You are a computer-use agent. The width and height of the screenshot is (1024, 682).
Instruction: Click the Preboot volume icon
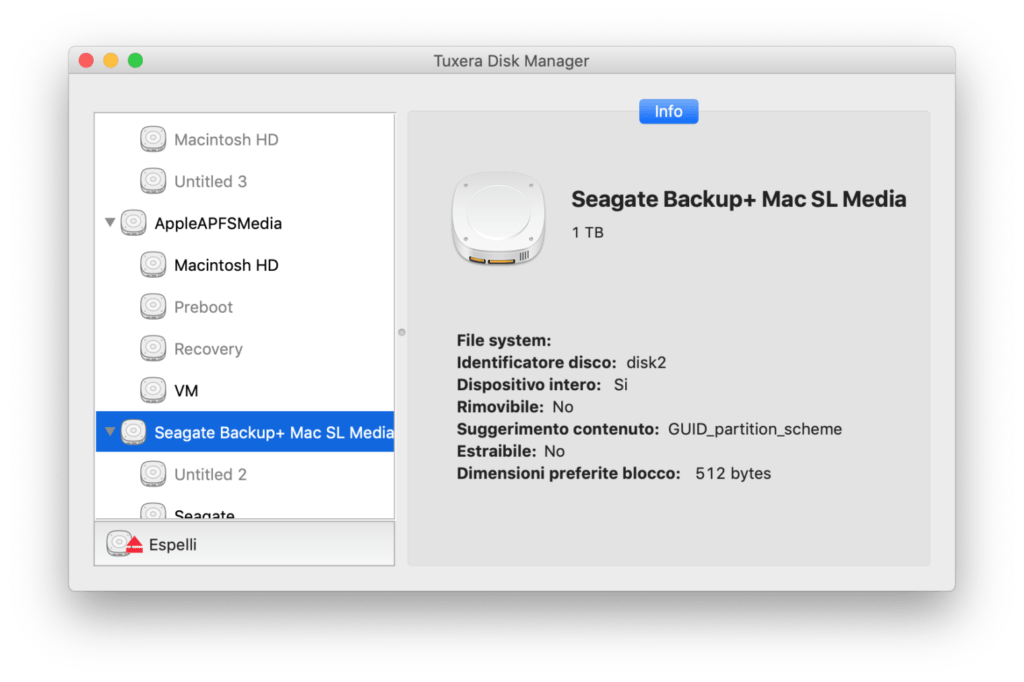click(153, 306)
